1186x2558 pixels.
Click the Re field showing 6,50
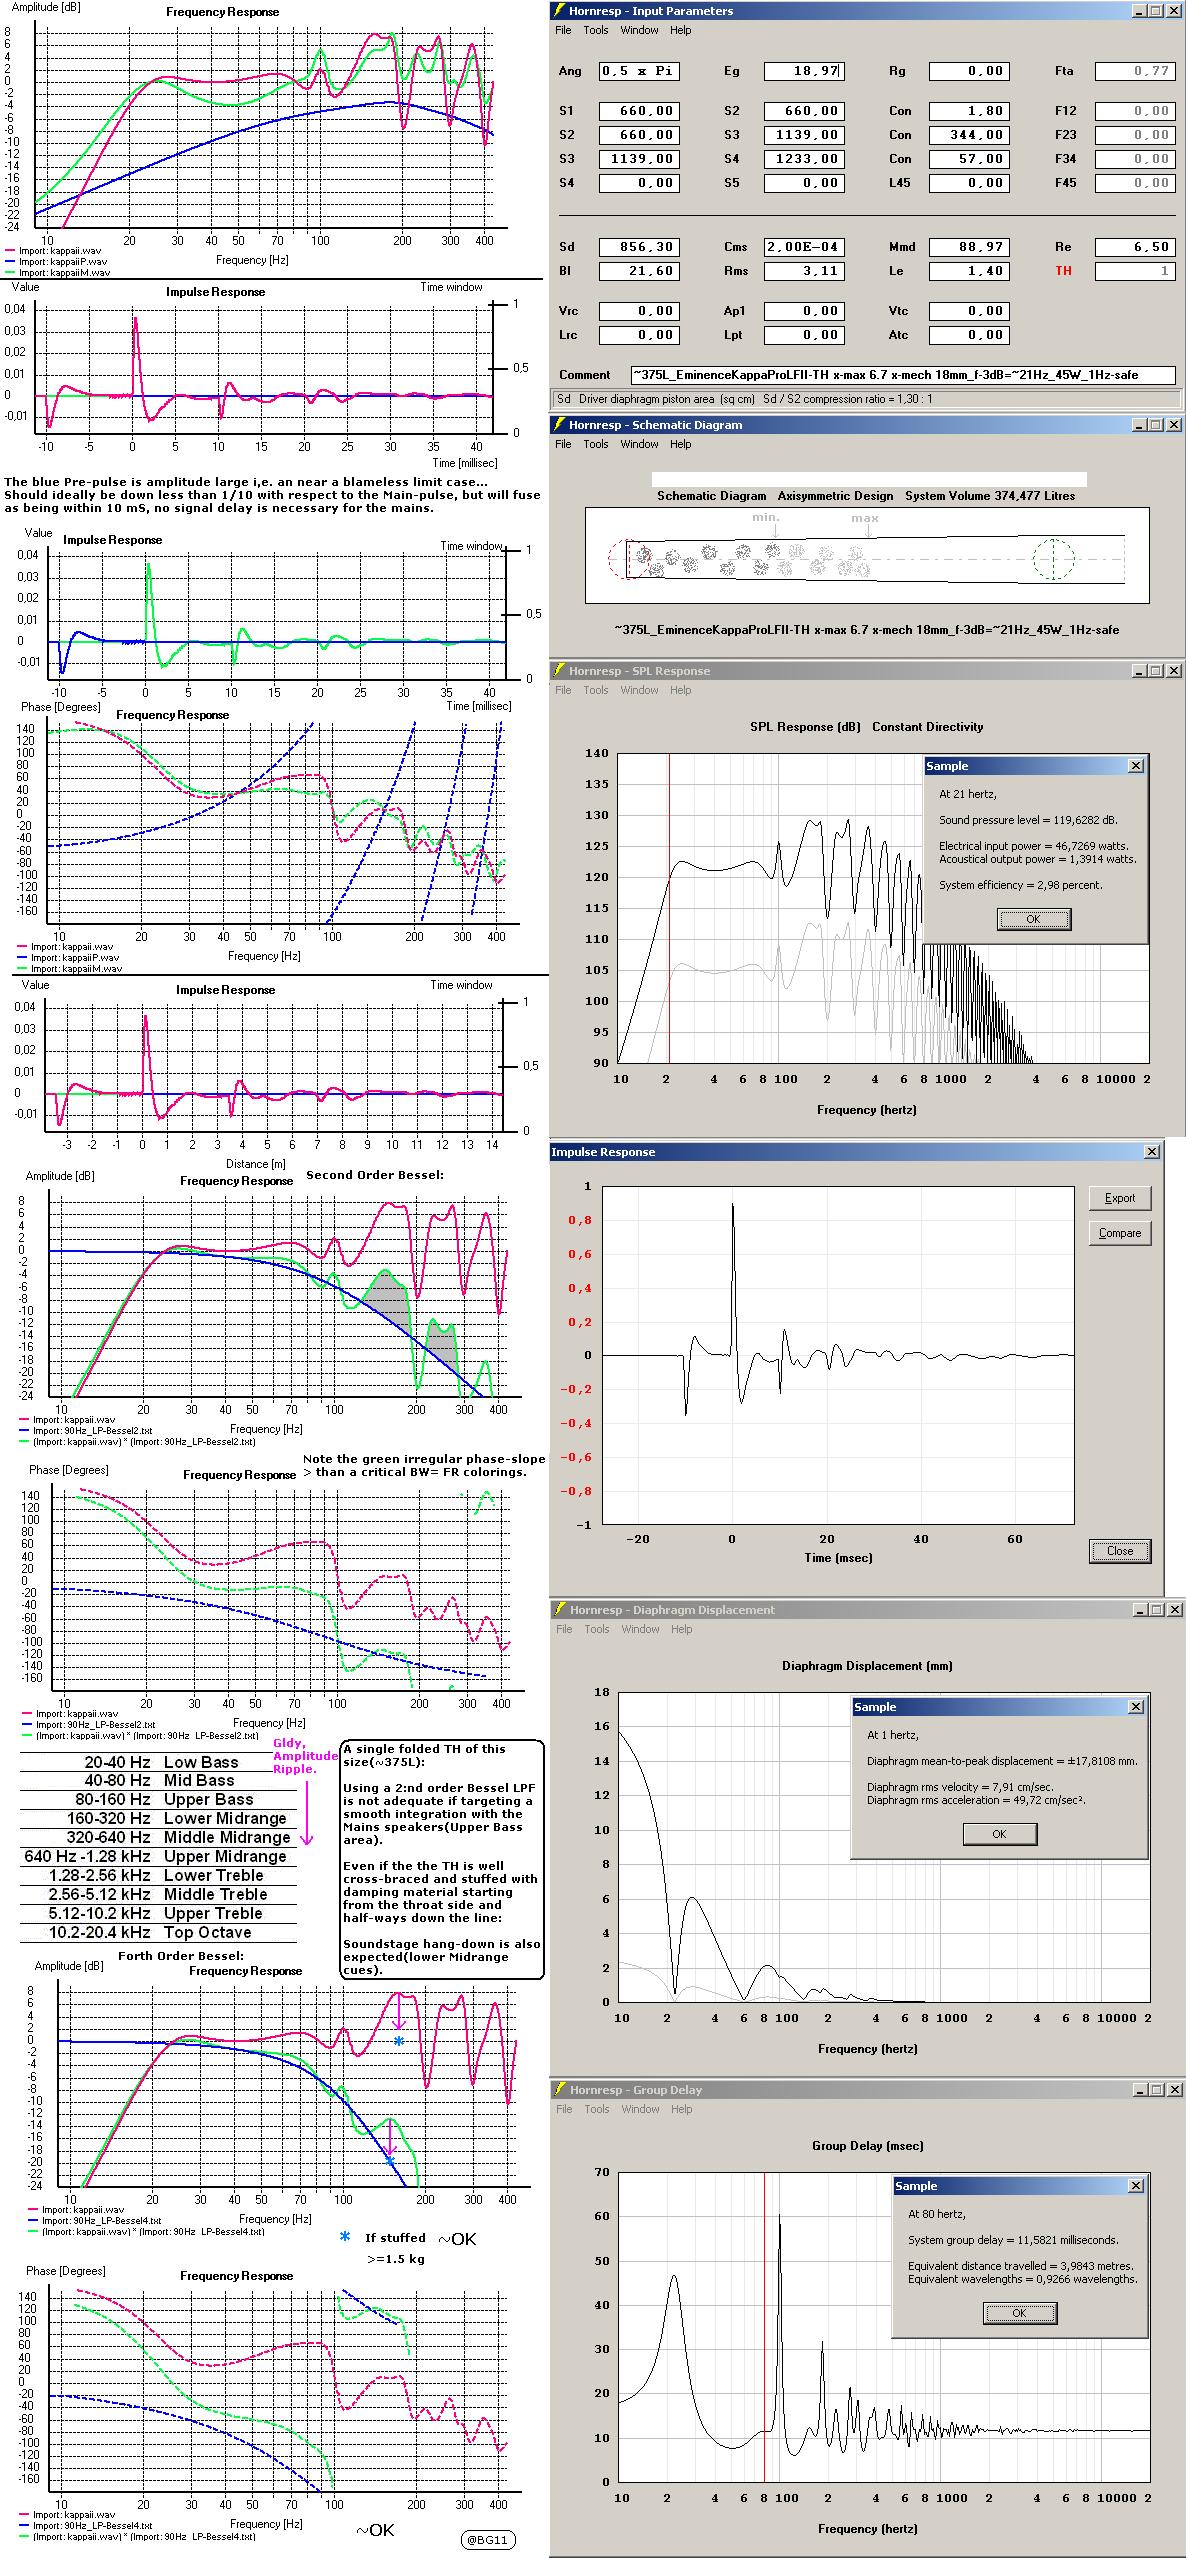click(x=1135, y=247)
